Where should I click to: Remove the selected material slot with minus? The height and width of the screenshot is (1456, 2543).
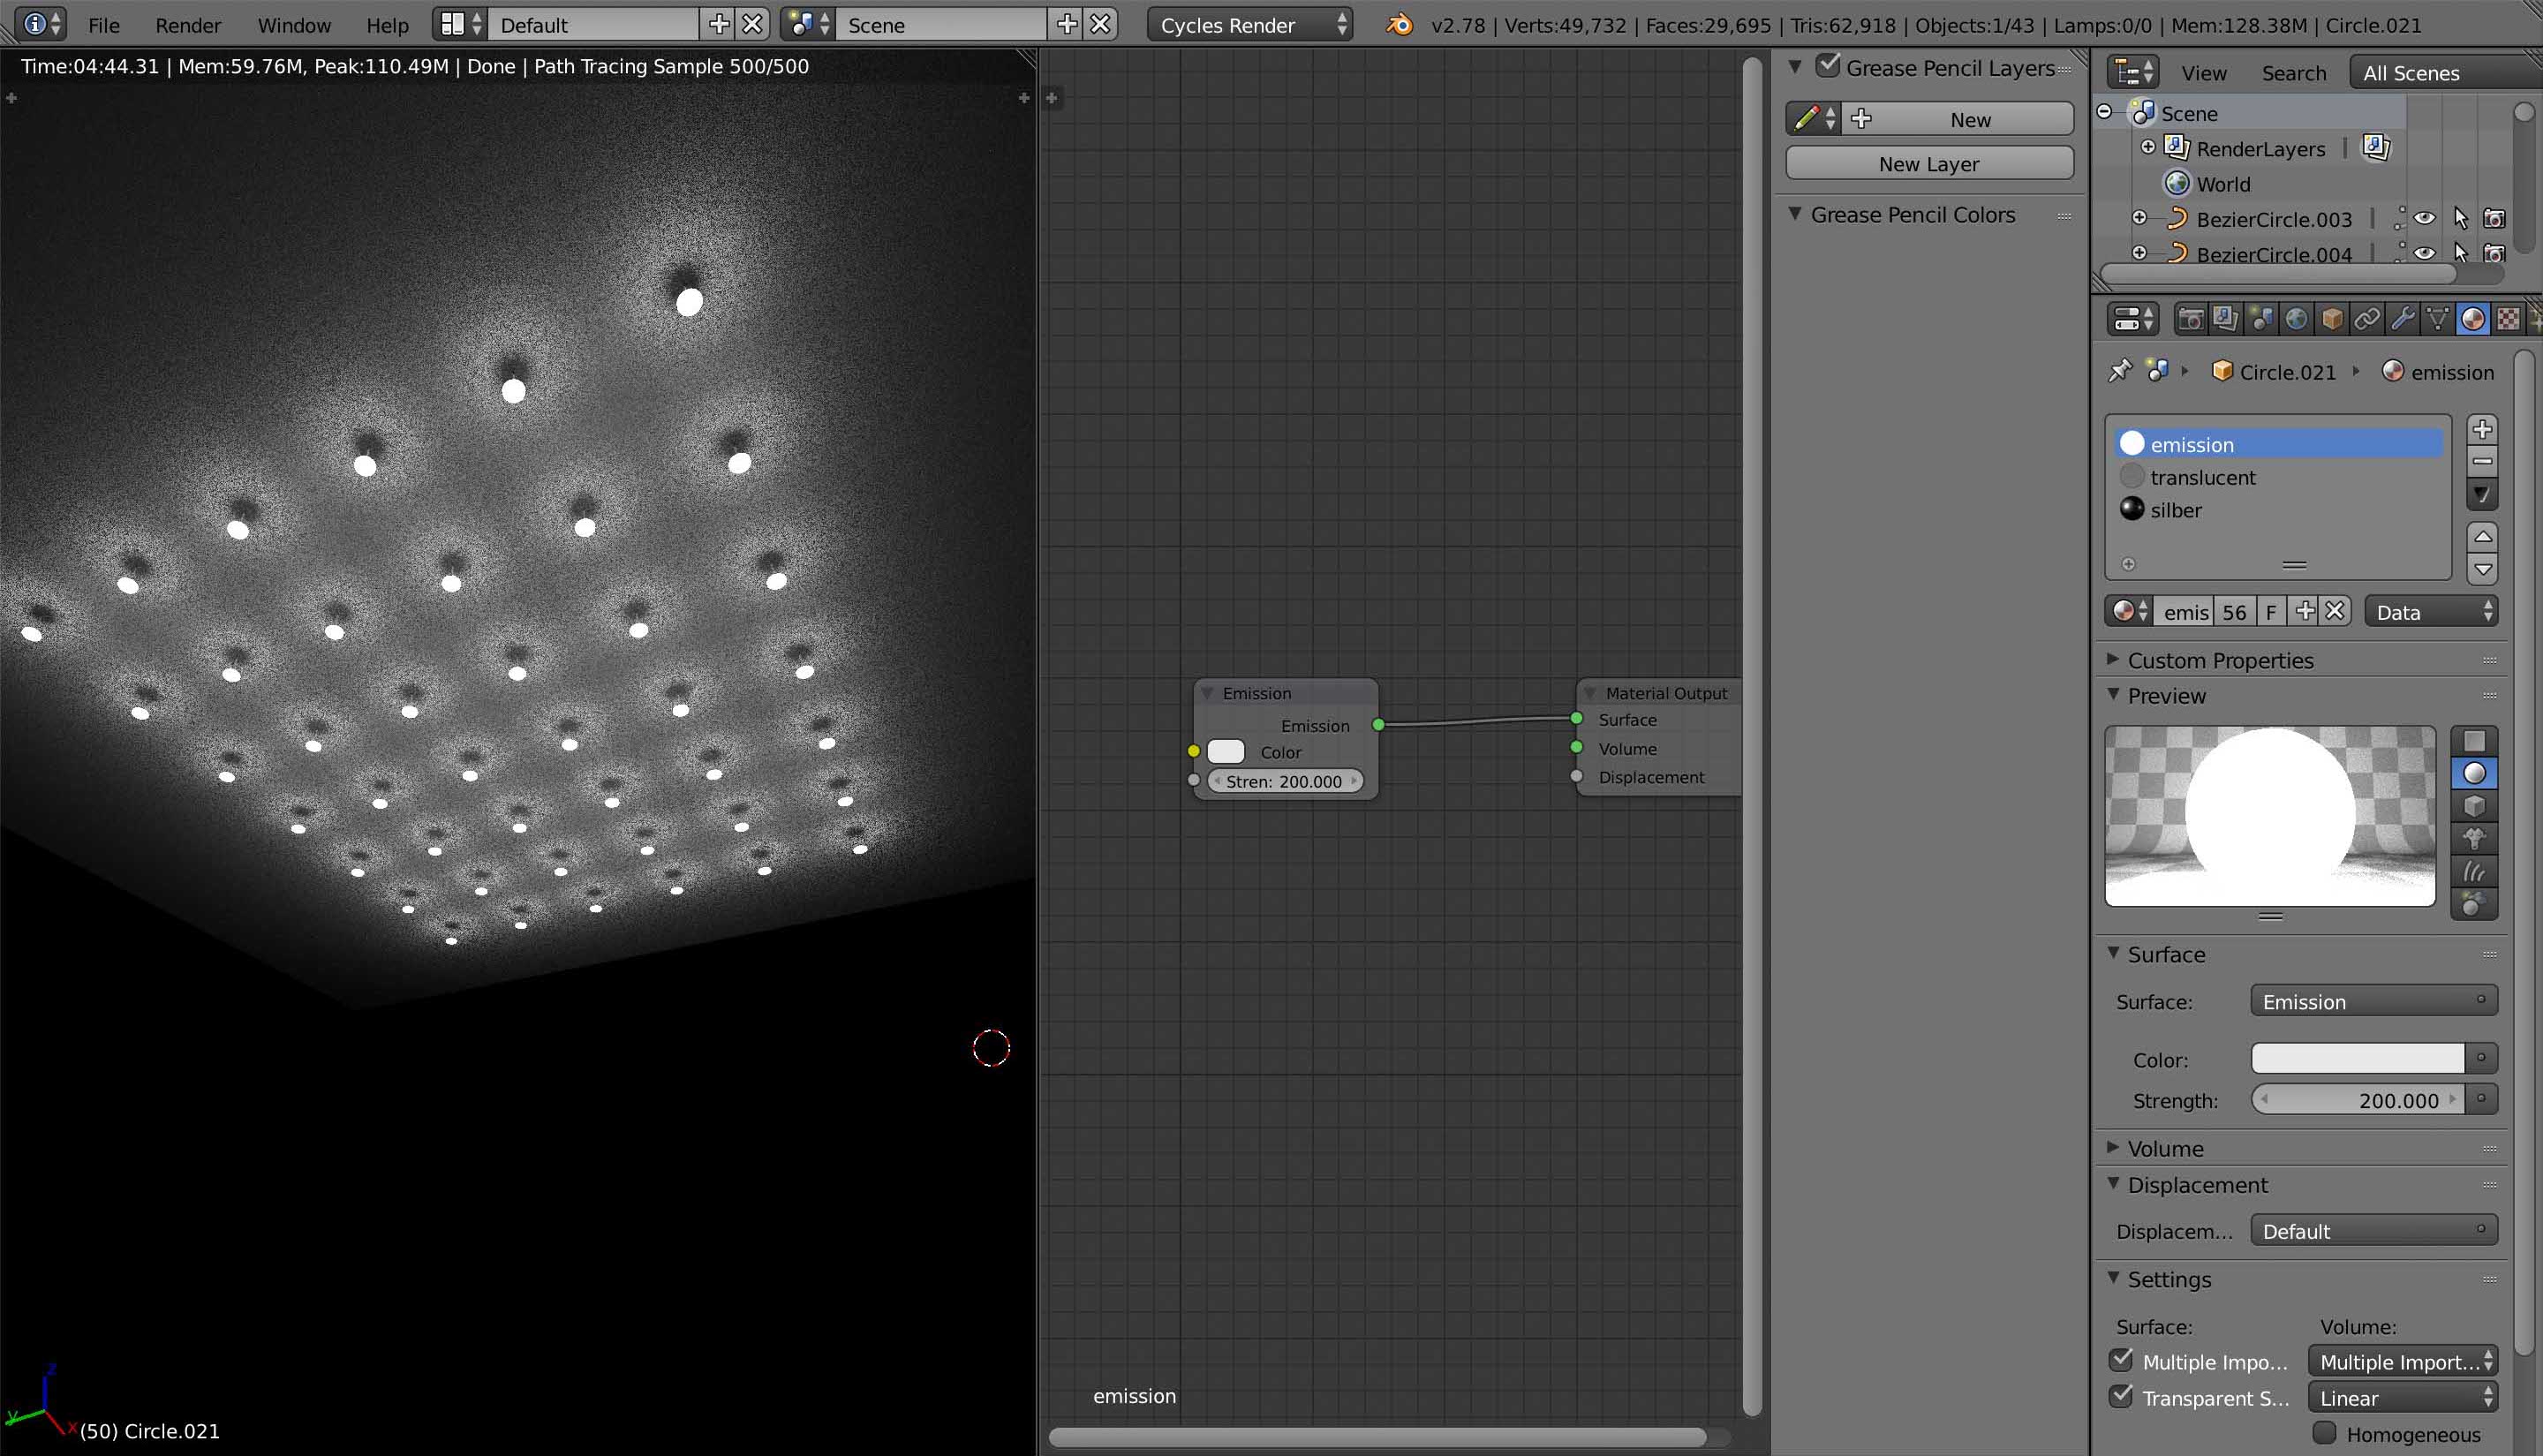click(2482, 462)
